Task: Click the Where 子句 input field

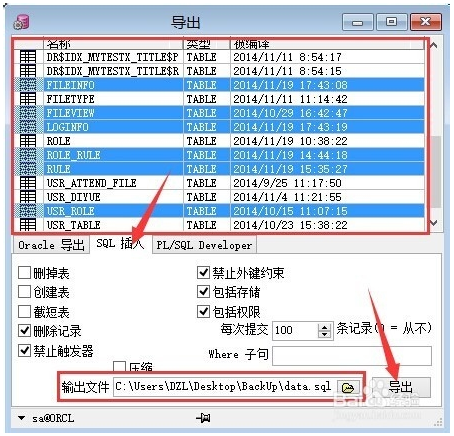Action: click(352, 356)
